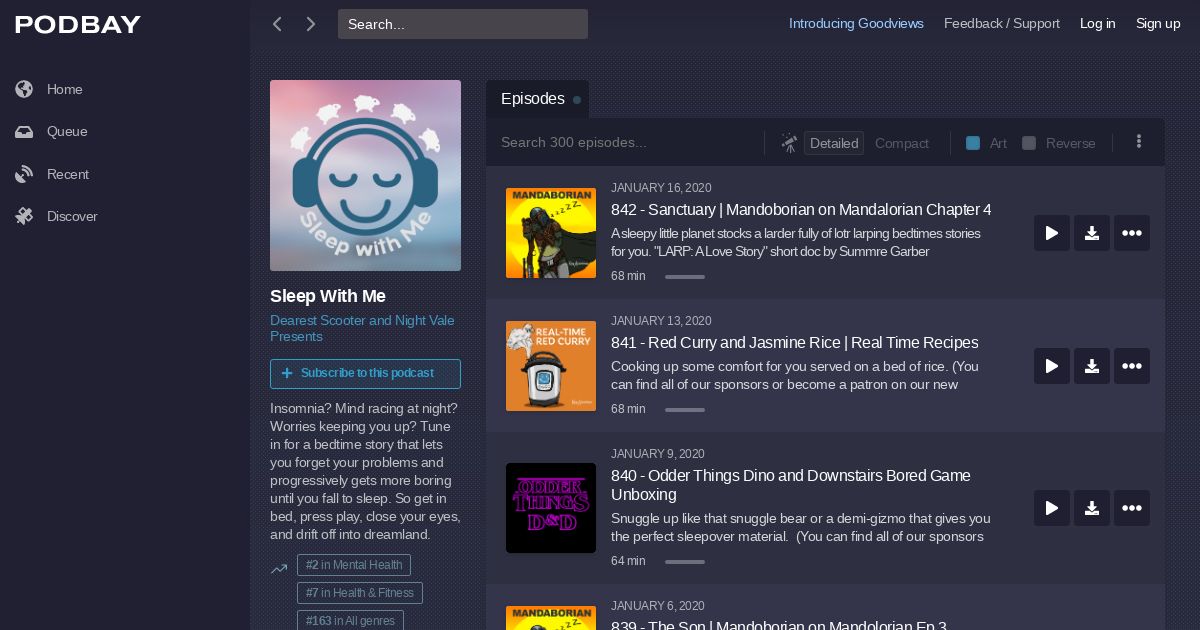Switch to Compact view
This screenshot has height=630, width=1200.
pyautogui.click(x=902, y=143)
